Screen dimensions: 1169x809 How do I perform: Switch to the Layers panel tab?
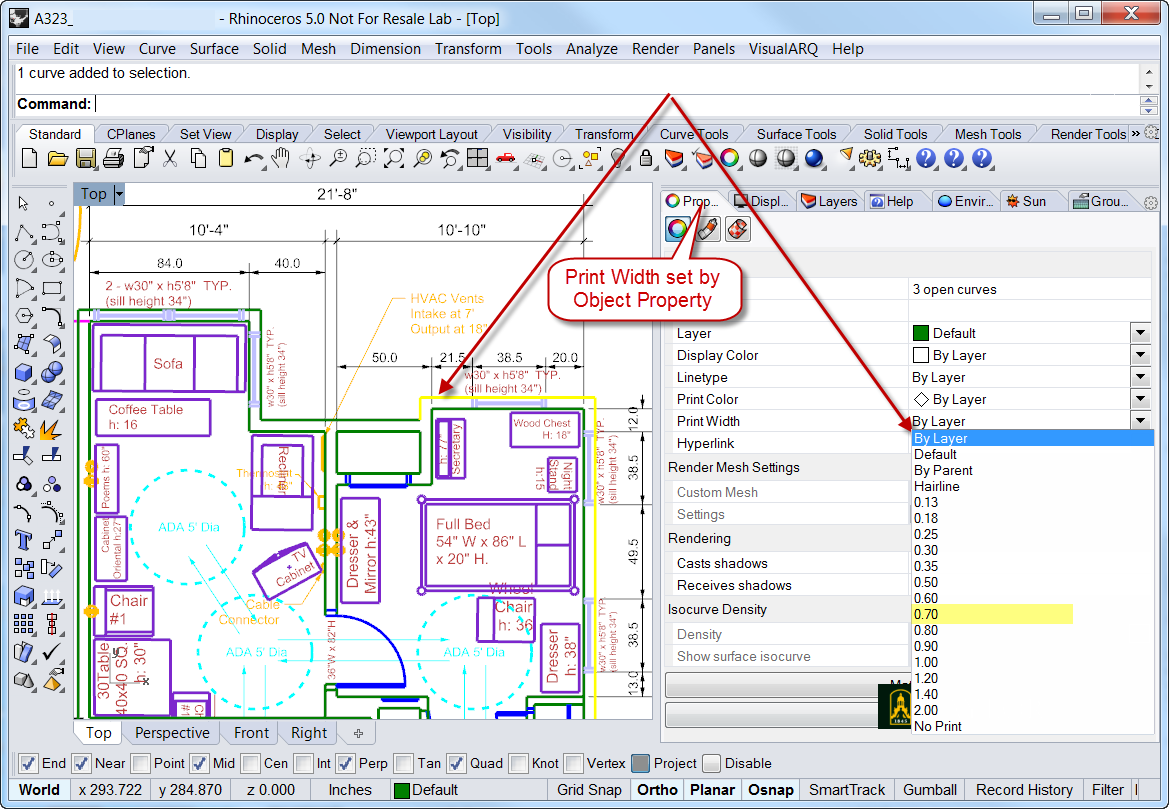click(829, 201)
